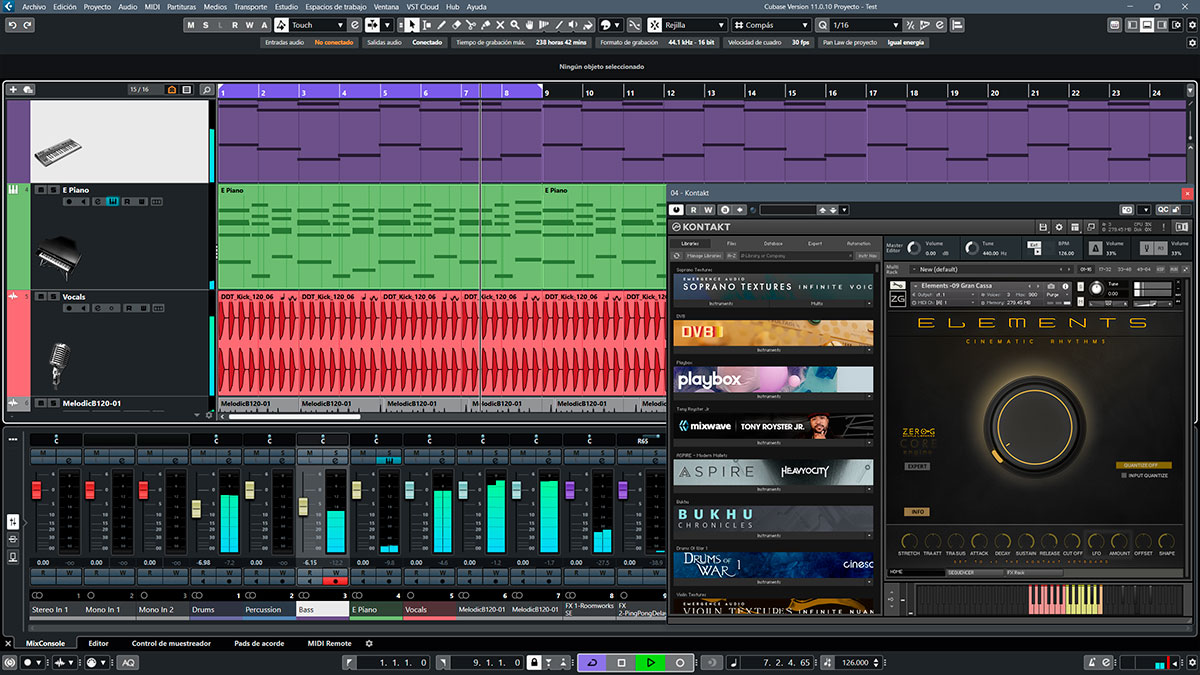Select the Range Selection tool
The height and width of the screenshot is (675, 1200).
click(x=427, y=24)
